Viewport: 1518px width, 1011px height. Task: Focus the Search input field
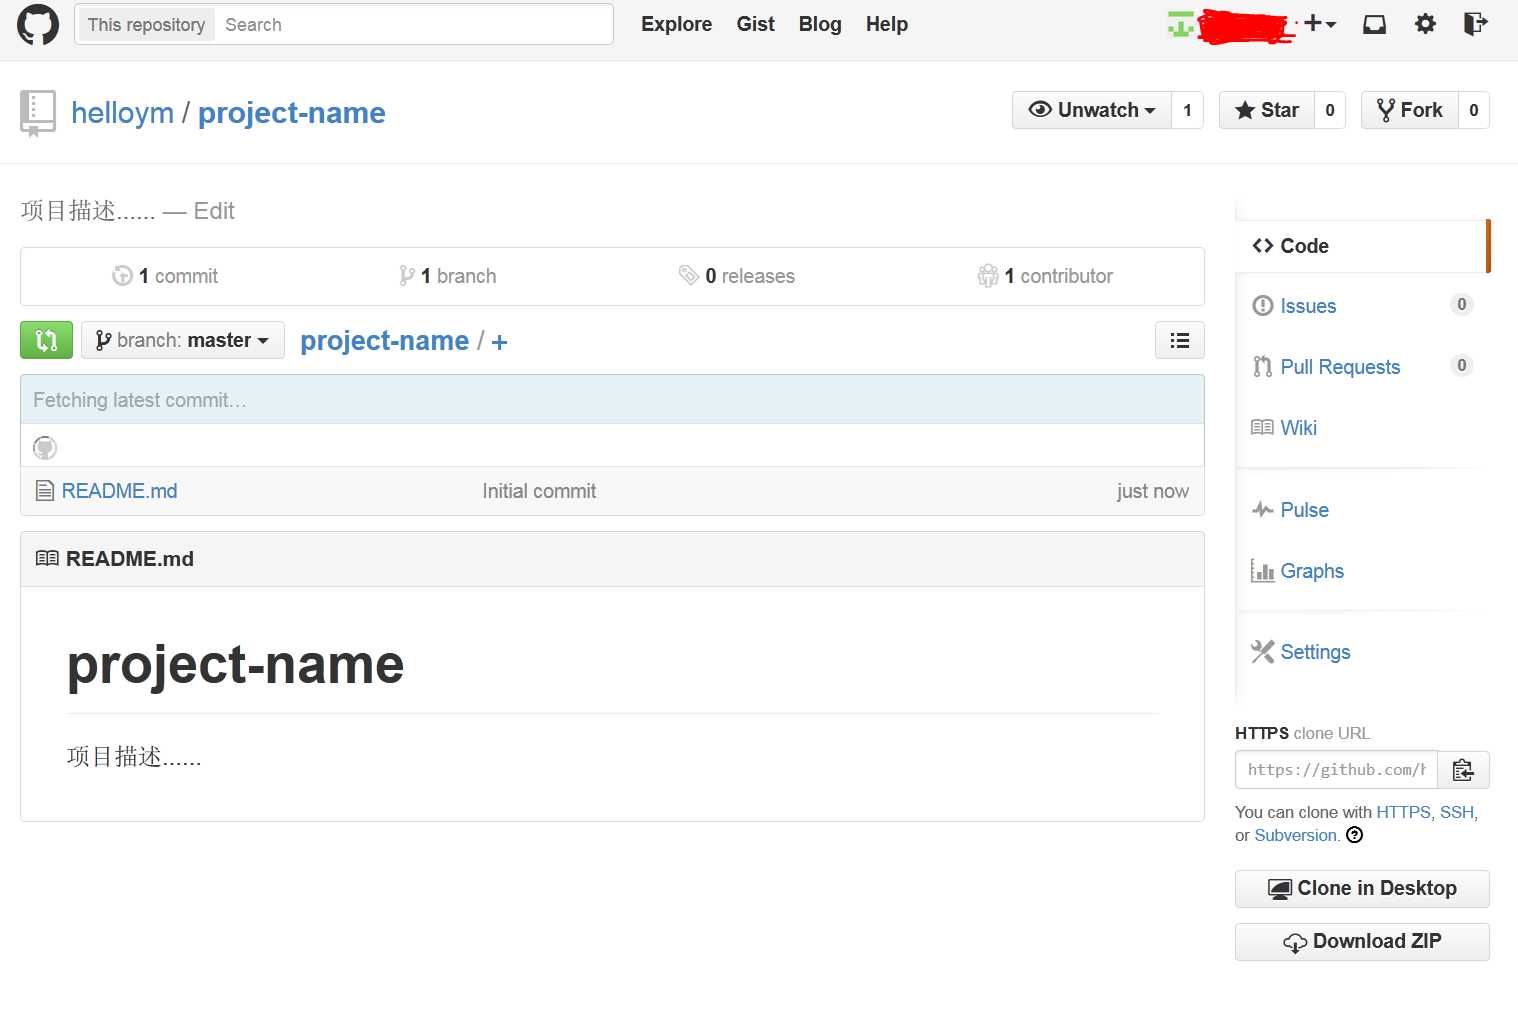(413, 25)
